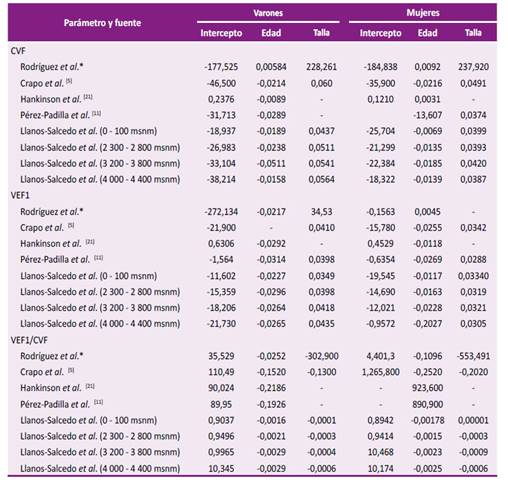Click the -553,491 value in the VEF1/CVF section
This screenshot has height=480, width=508.
pyautogui.click(x=473, y=356)
